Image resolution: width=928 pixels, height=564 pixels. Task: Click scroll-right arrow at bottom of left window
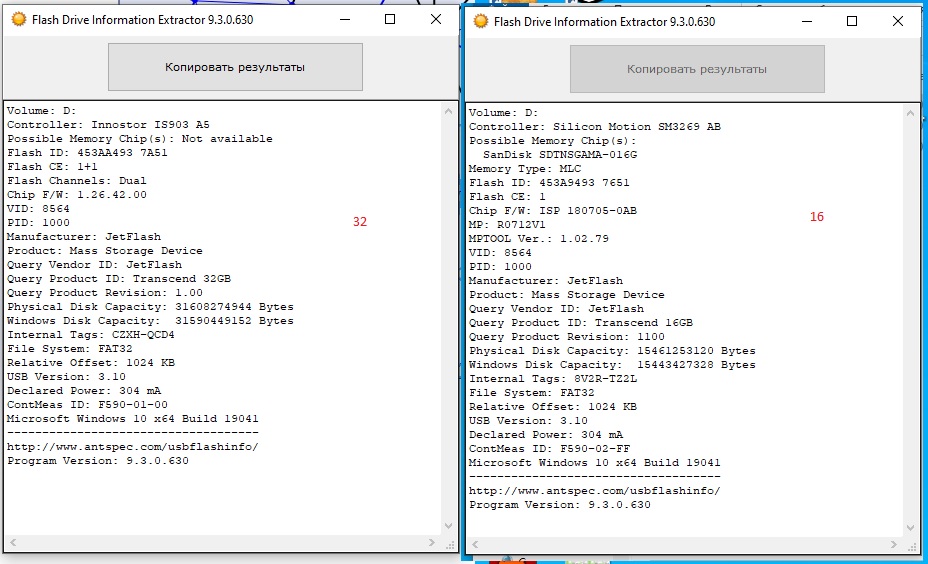click(431, 542)
